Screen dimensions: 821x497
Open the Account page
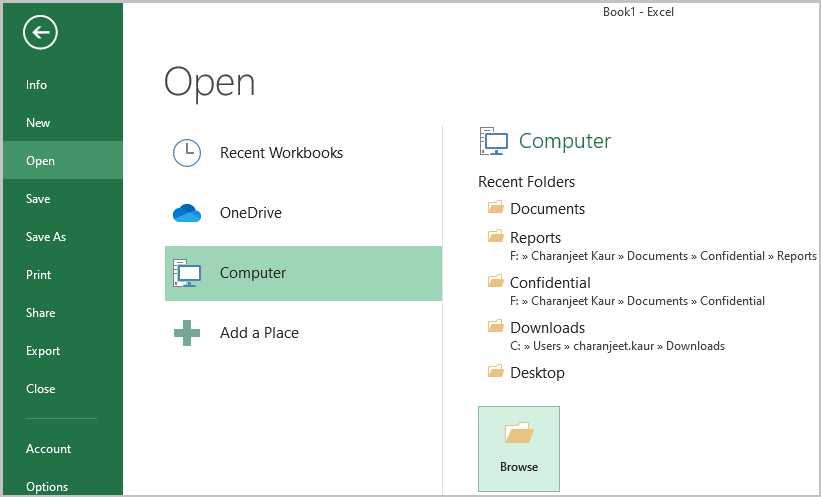pos(63,449)
